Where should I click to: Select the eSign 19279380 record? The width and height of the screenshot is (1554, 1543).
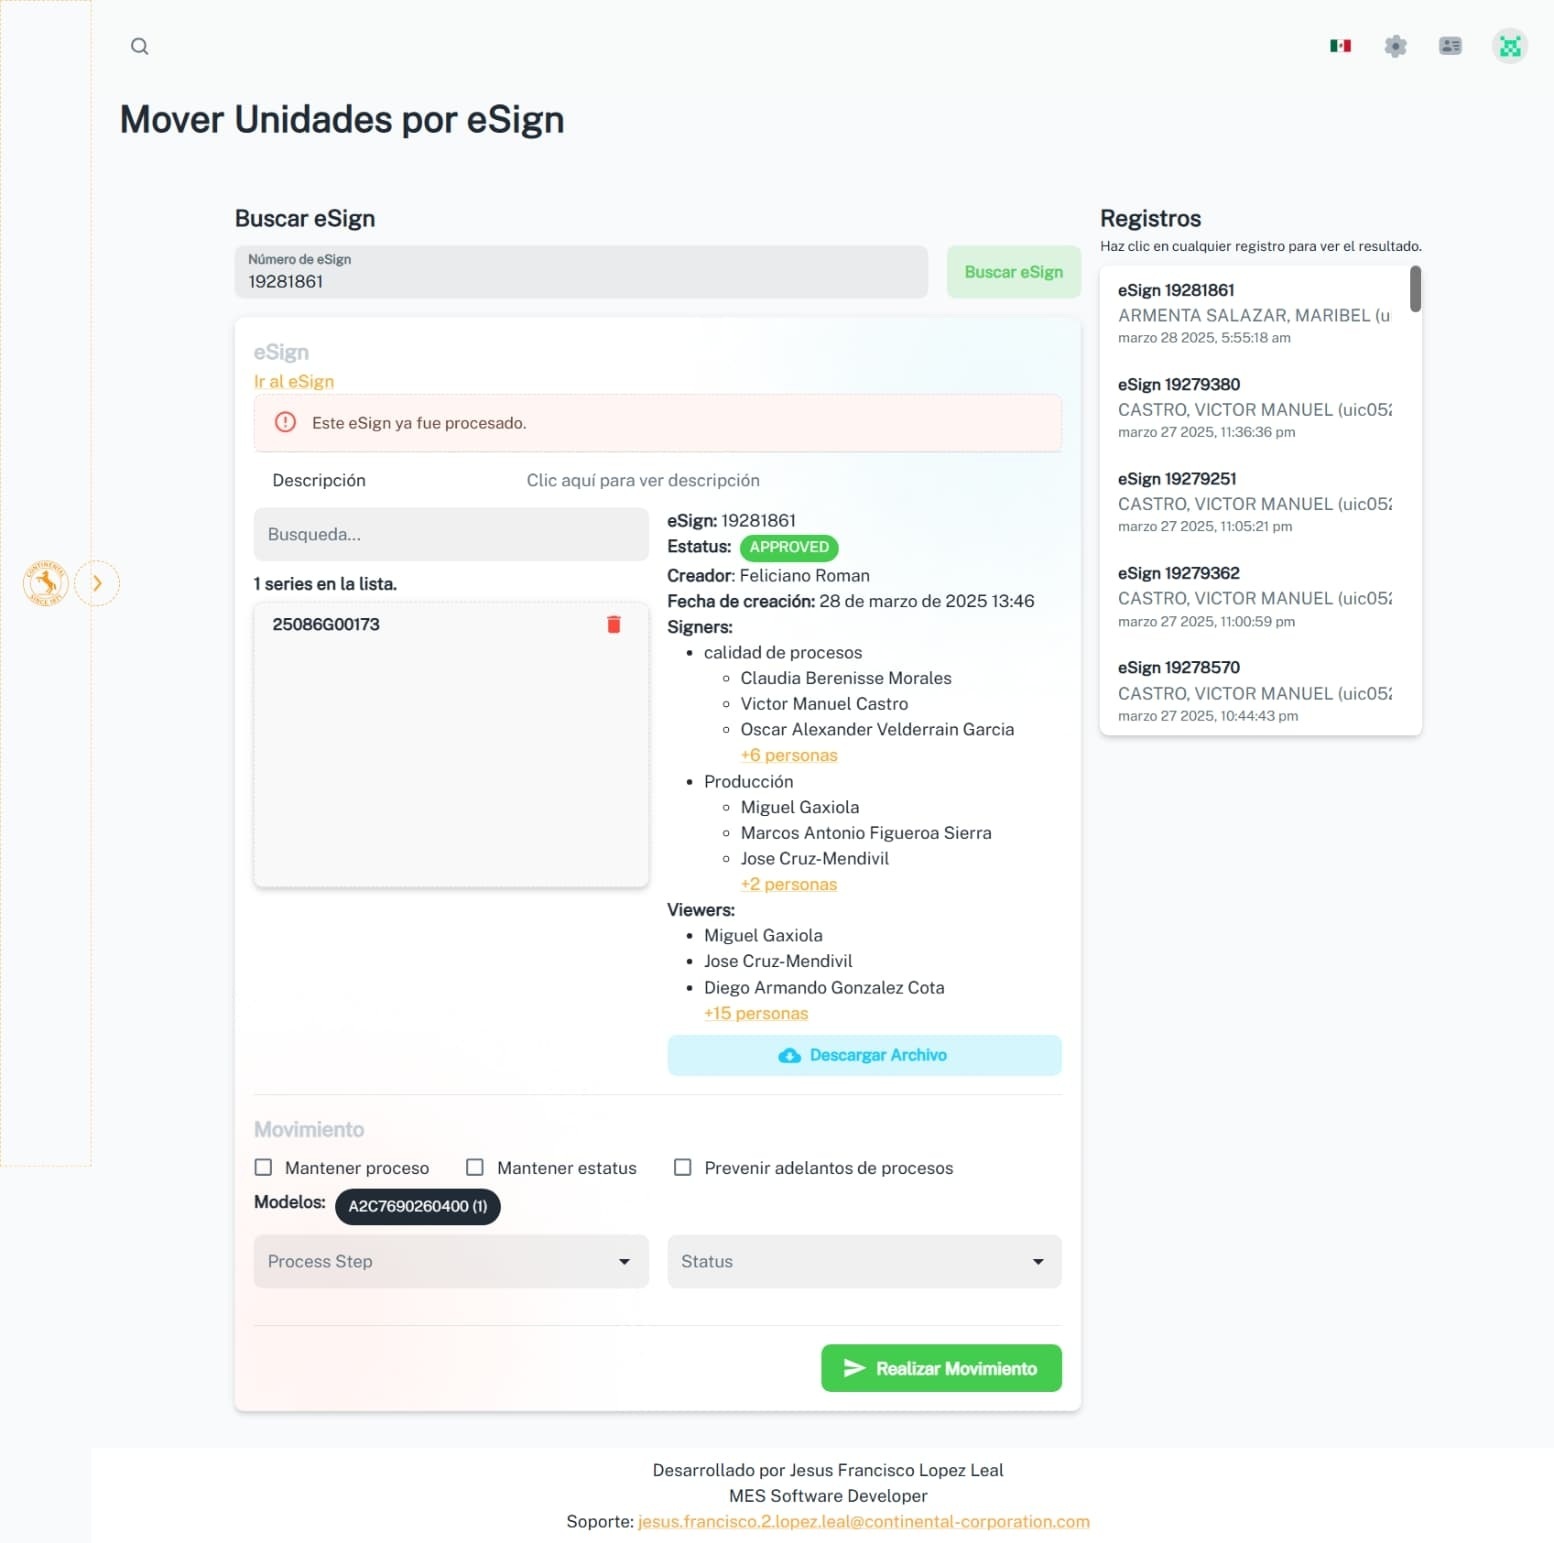pos(1254,407)
